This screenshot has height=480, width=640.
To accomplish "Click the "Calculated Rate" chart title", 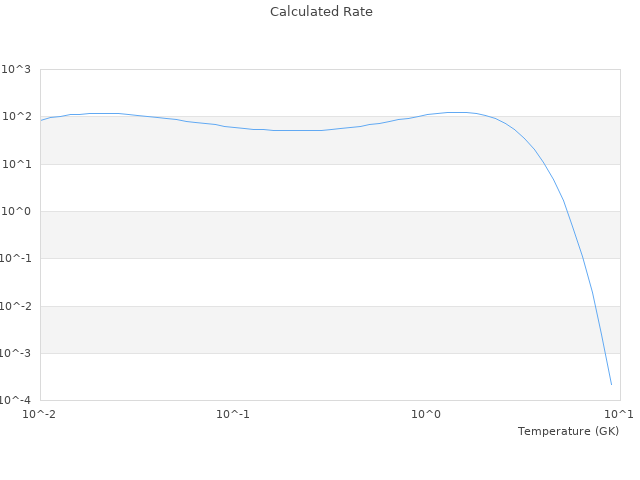I will coord(320,12).
